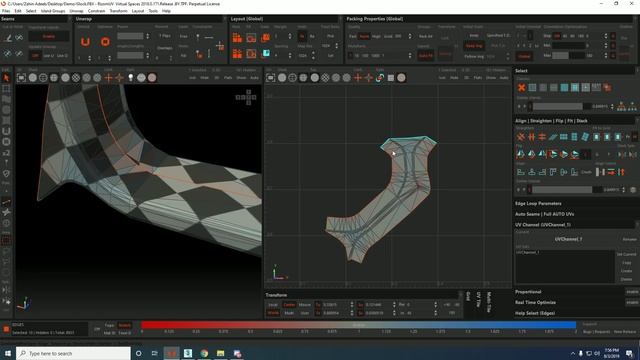This screenshot has width=640, height=360.
Task: Click the U-shaped tool in left vertical toolbar
Action: tap(6, 131)
